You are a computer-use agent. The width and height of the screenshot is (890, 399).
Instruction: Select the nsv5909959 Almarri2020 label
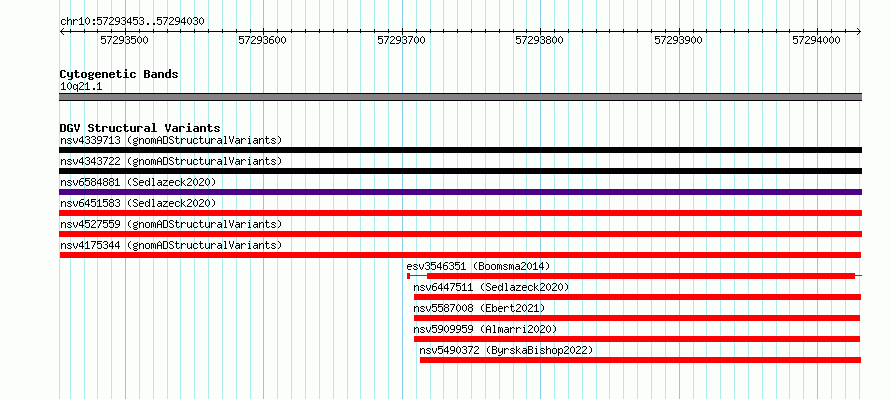pos(485,329)
